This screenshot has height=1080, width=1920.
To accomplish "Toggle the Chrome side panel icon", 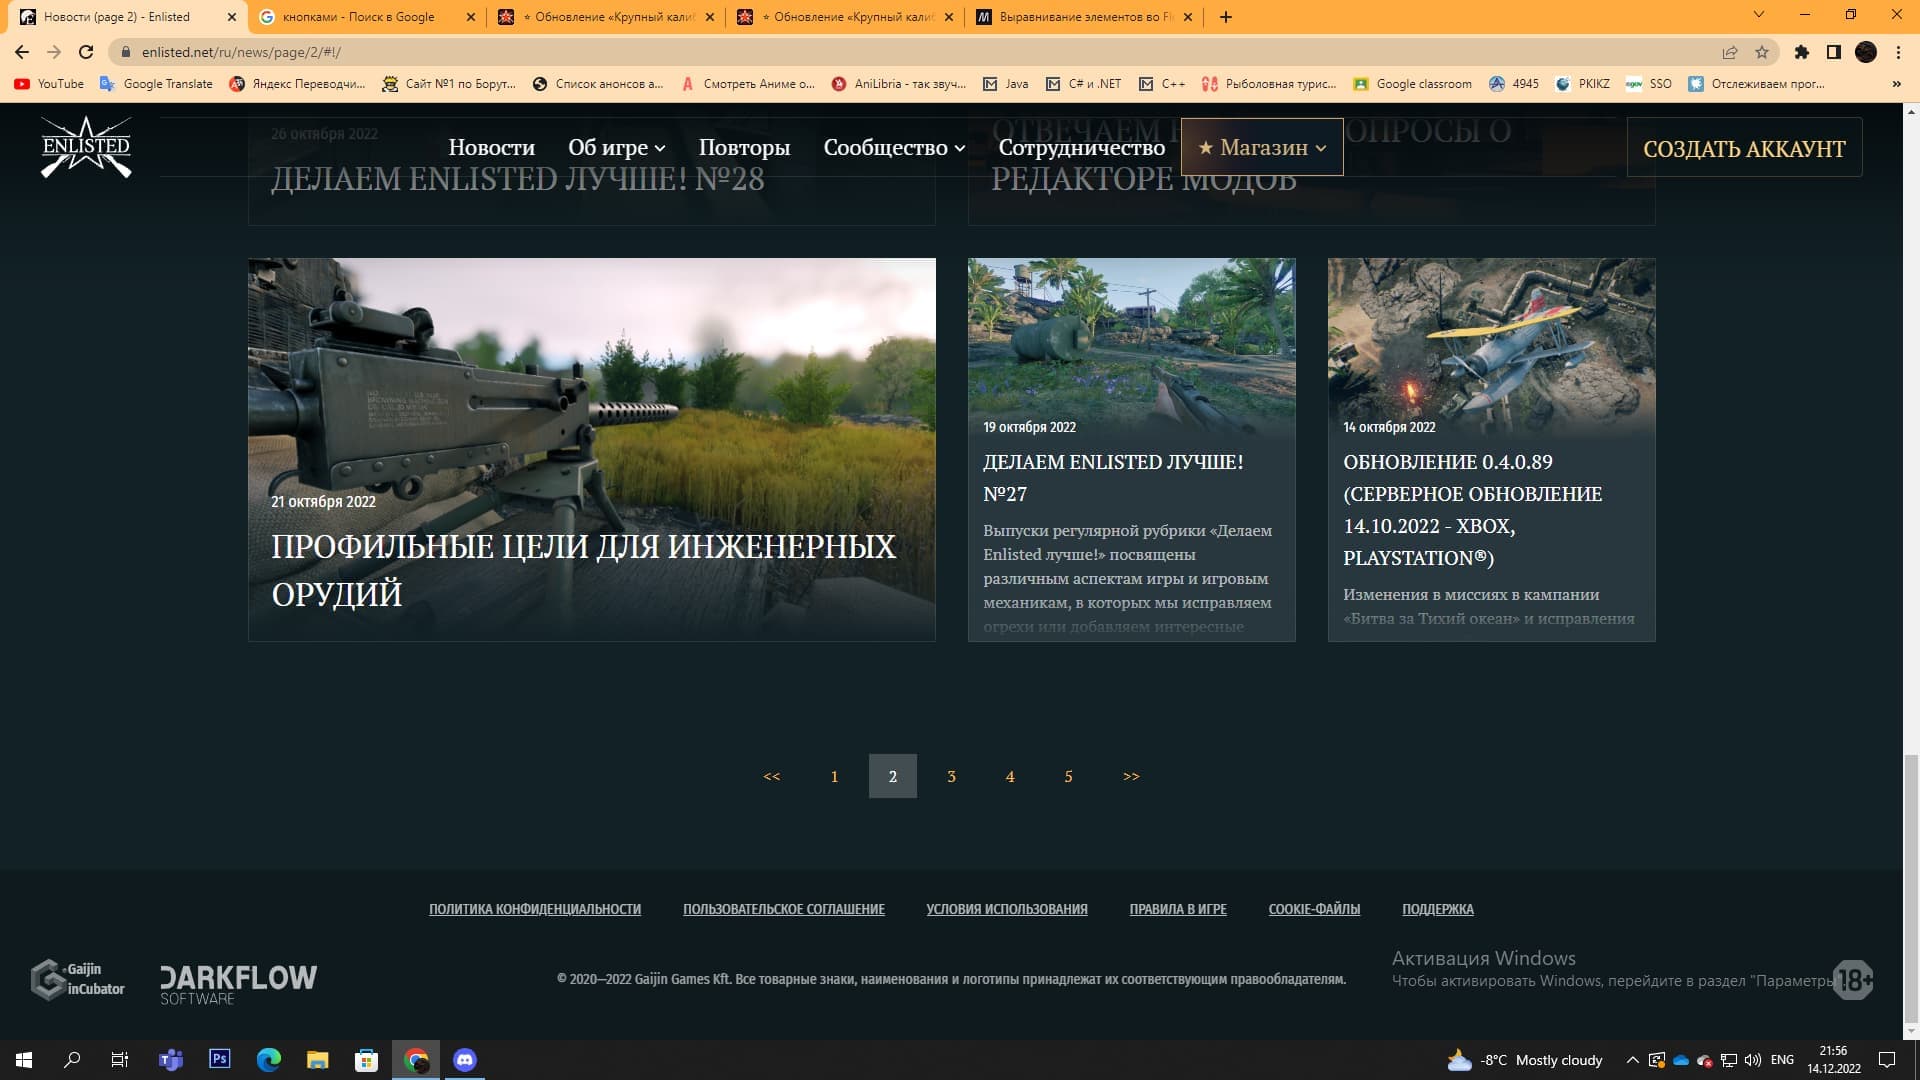I will pyautogui.click(x=1833, y=52).
